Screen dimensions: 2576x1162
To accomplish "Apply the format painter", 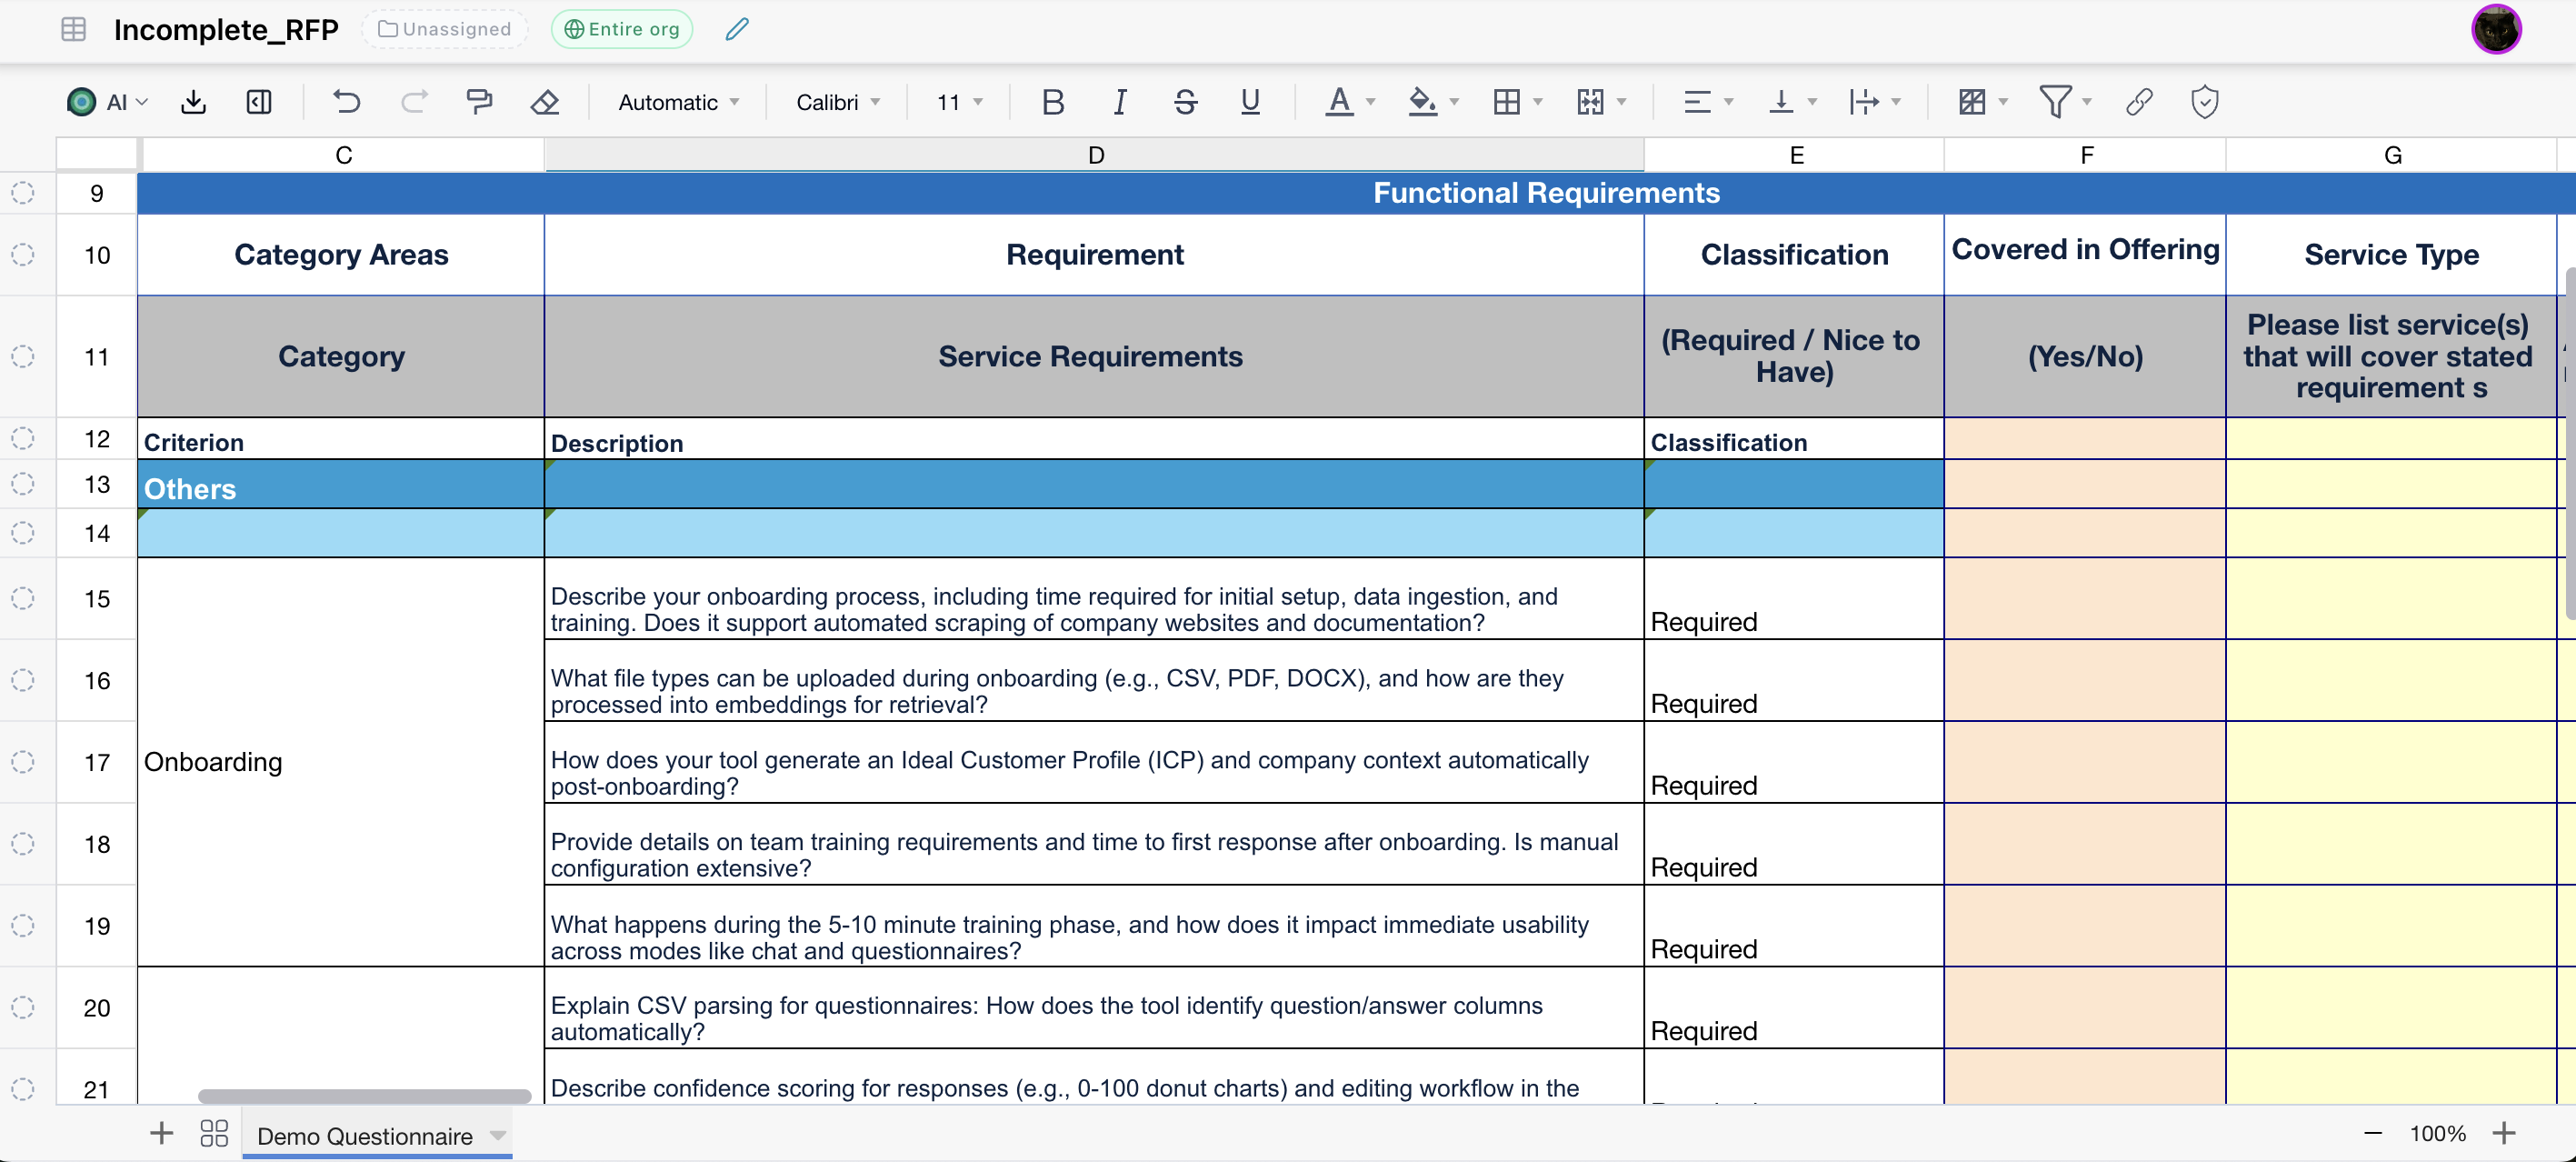I will click(x=480, y=101).
